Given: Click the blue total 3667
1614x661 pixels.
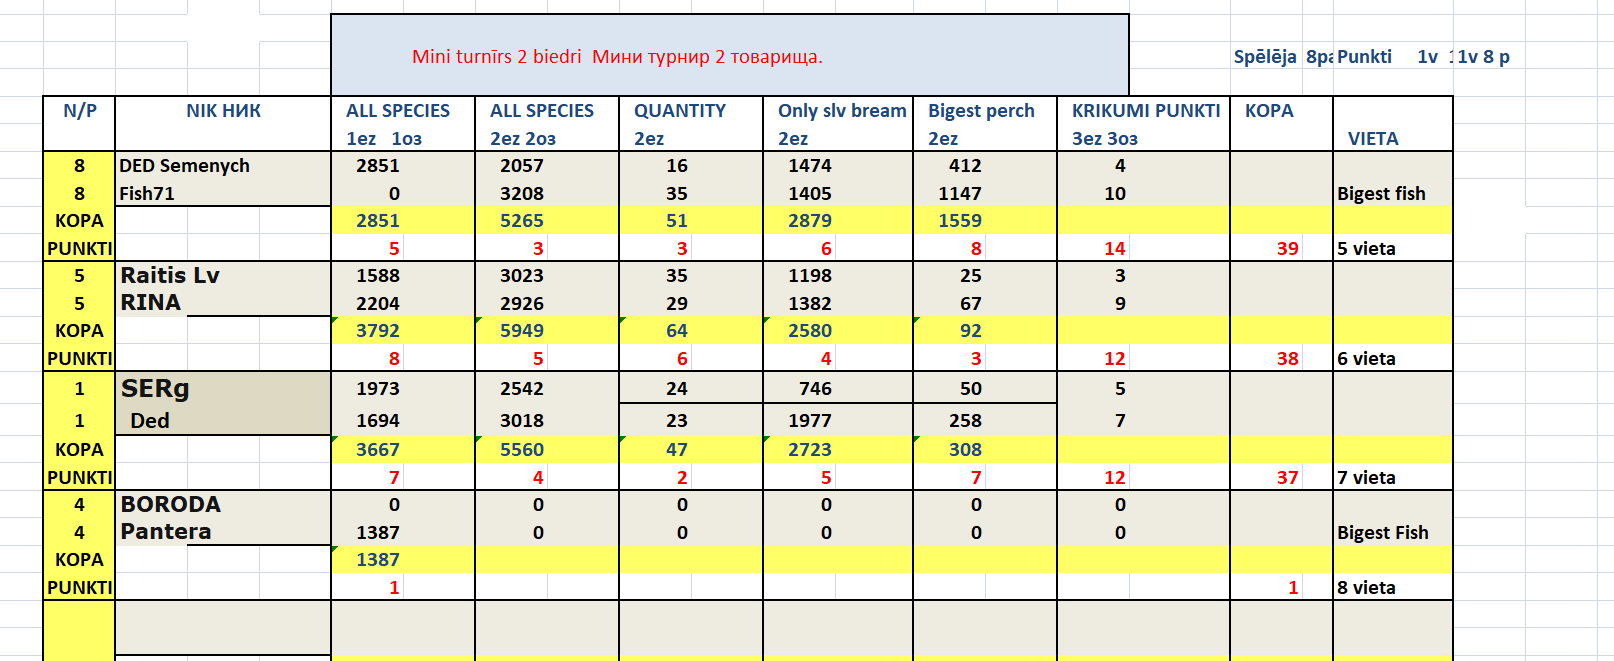Looking at the screenshot, I should click(378, 450).
